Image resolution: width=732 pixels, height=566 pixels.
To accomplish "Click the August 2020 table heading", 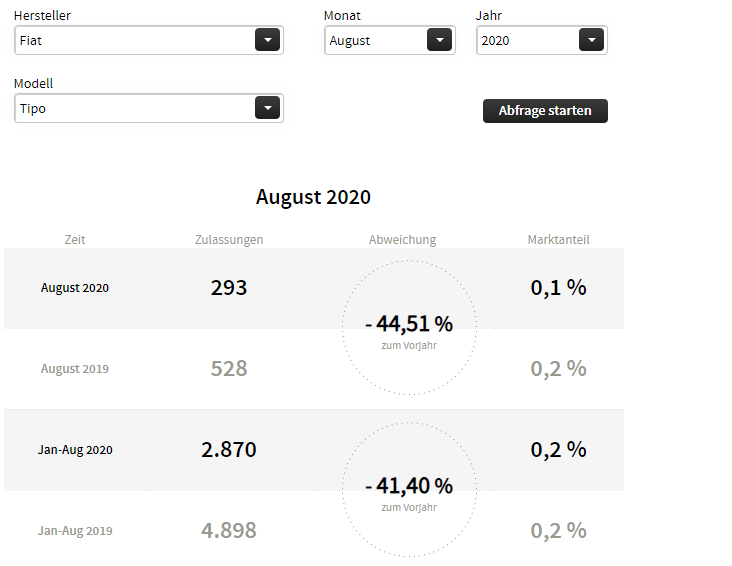I will point(313,197).
